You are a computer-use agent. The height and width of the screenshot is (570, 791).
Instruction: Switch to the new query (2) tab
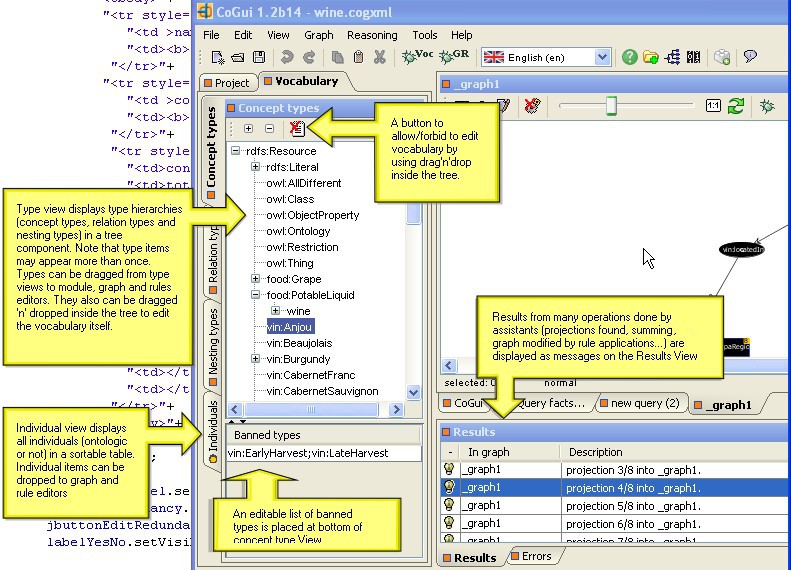pyautogui.click(x=640, y=404)
